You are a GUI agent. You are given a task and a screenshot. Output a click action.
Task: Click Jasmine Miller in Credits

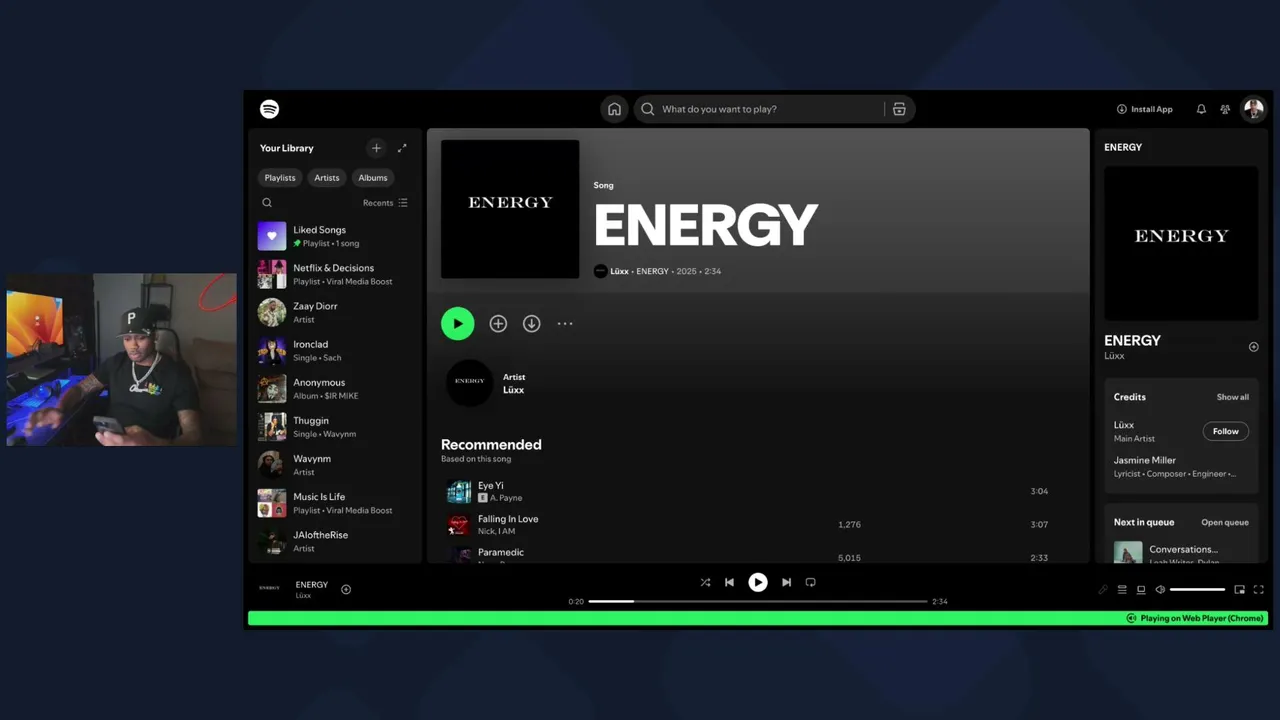[1145, 460]
